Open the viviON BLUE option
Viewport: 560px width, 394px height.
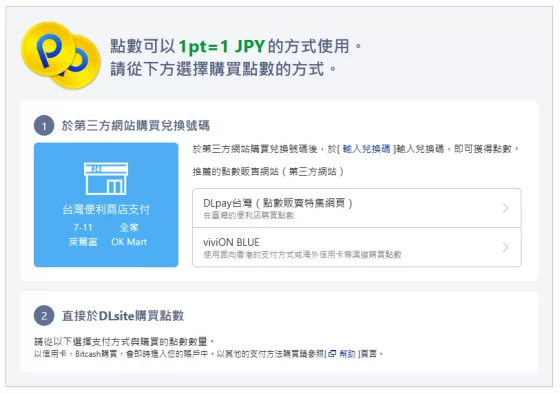(357, 247)
